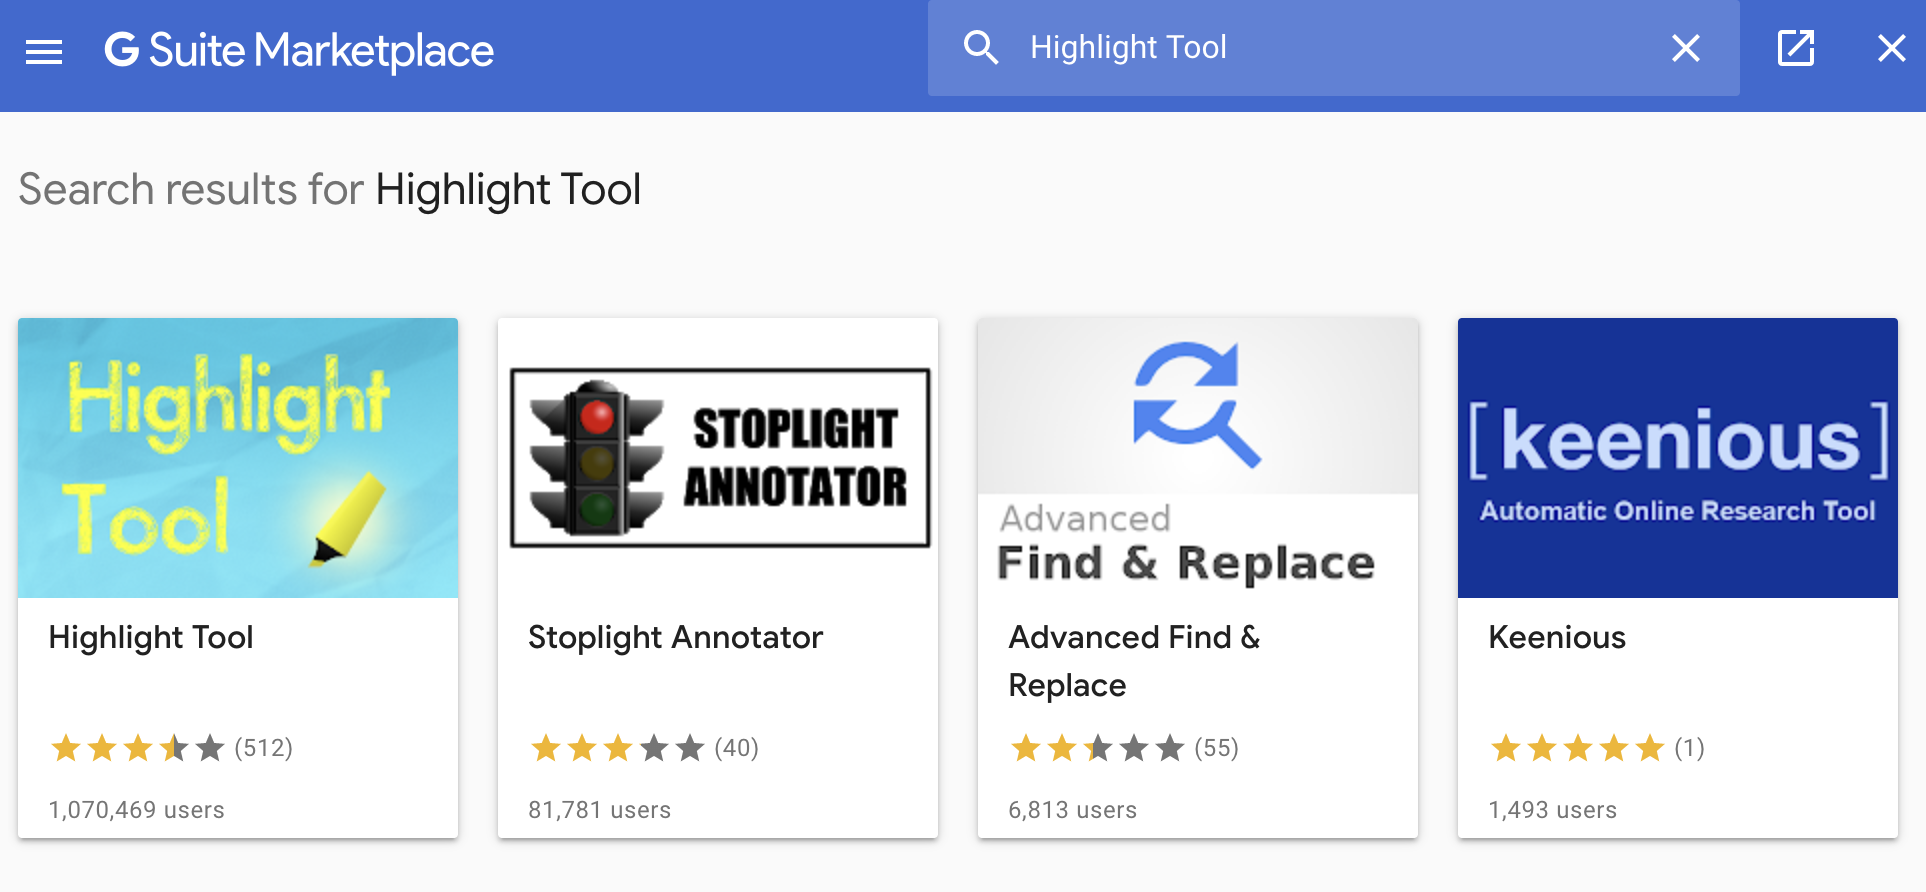Open the hamburger navigation menu
The height and width of the screenshot is (892, 1926).
44,51
